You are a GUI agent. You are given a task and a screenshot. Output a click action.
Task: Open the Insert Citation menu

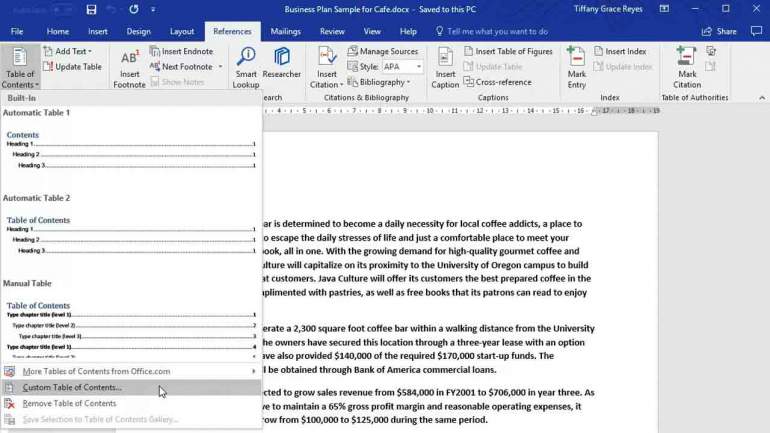[x=327, y=68]
